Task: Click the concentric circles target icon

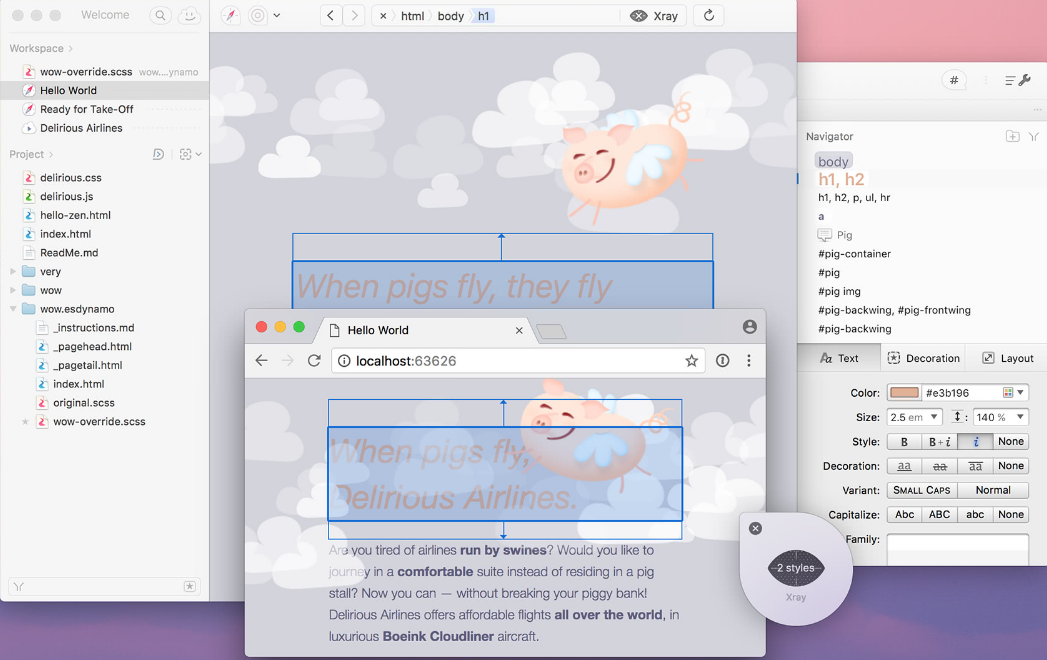Action: (257, 15)
